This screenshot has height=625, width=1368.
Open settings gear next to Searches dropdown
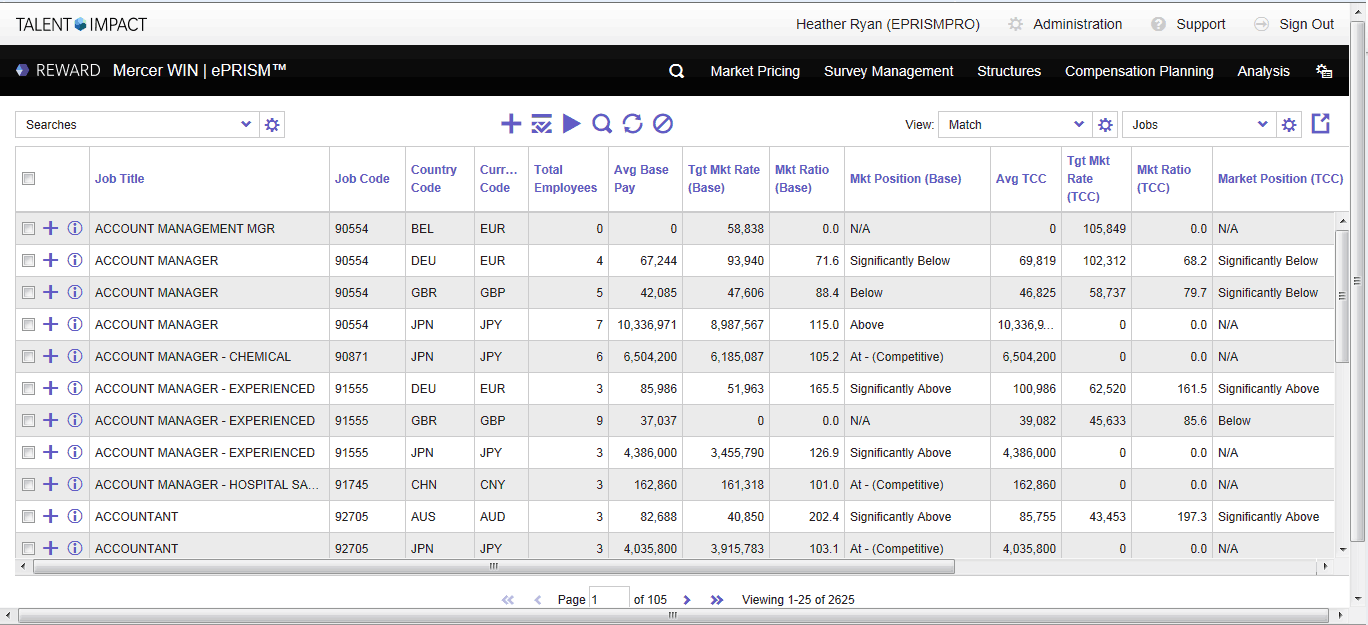point(272,125)
